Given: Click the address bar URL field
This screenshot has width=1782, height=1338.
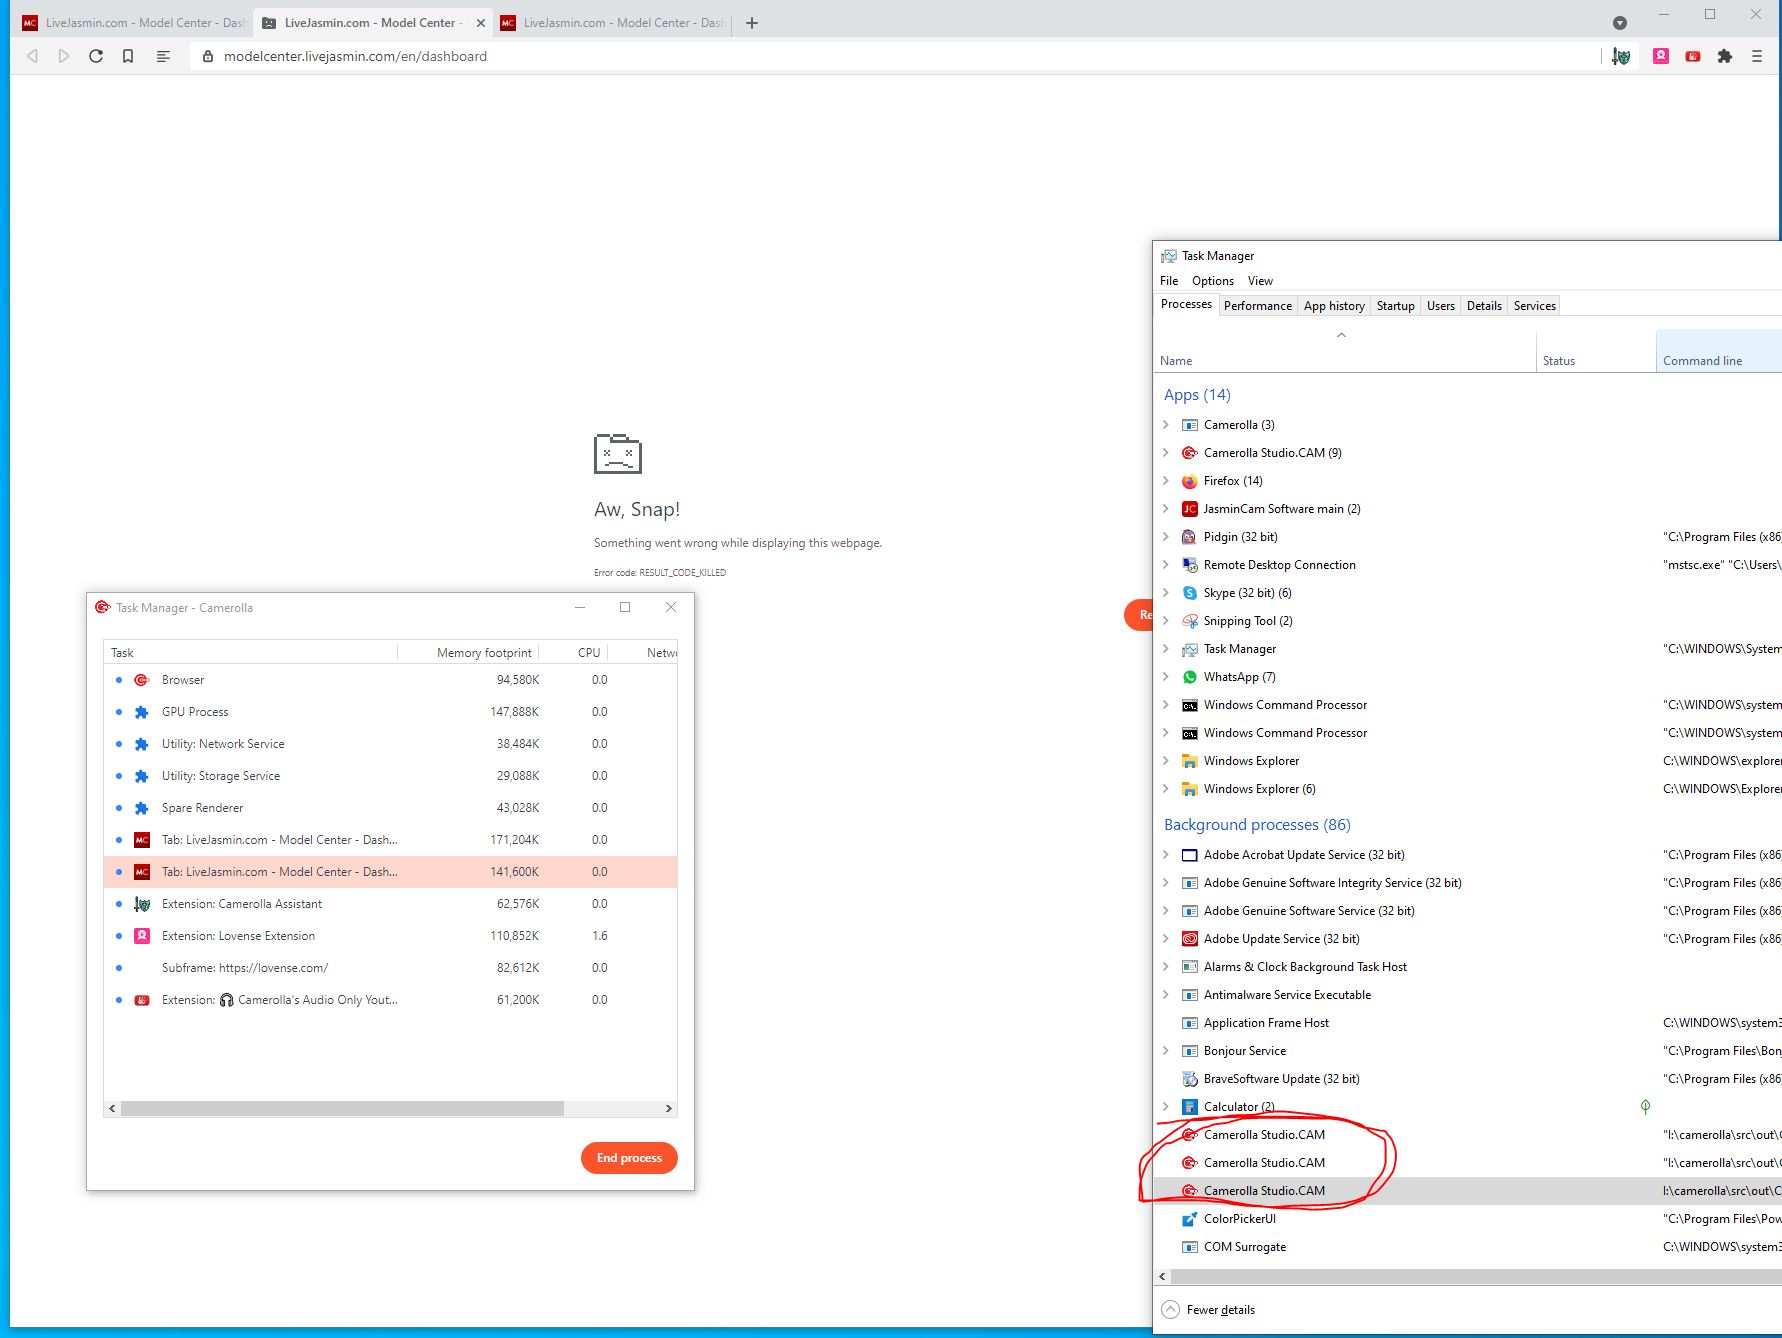Looking at the screenshot, I should 890,56.
